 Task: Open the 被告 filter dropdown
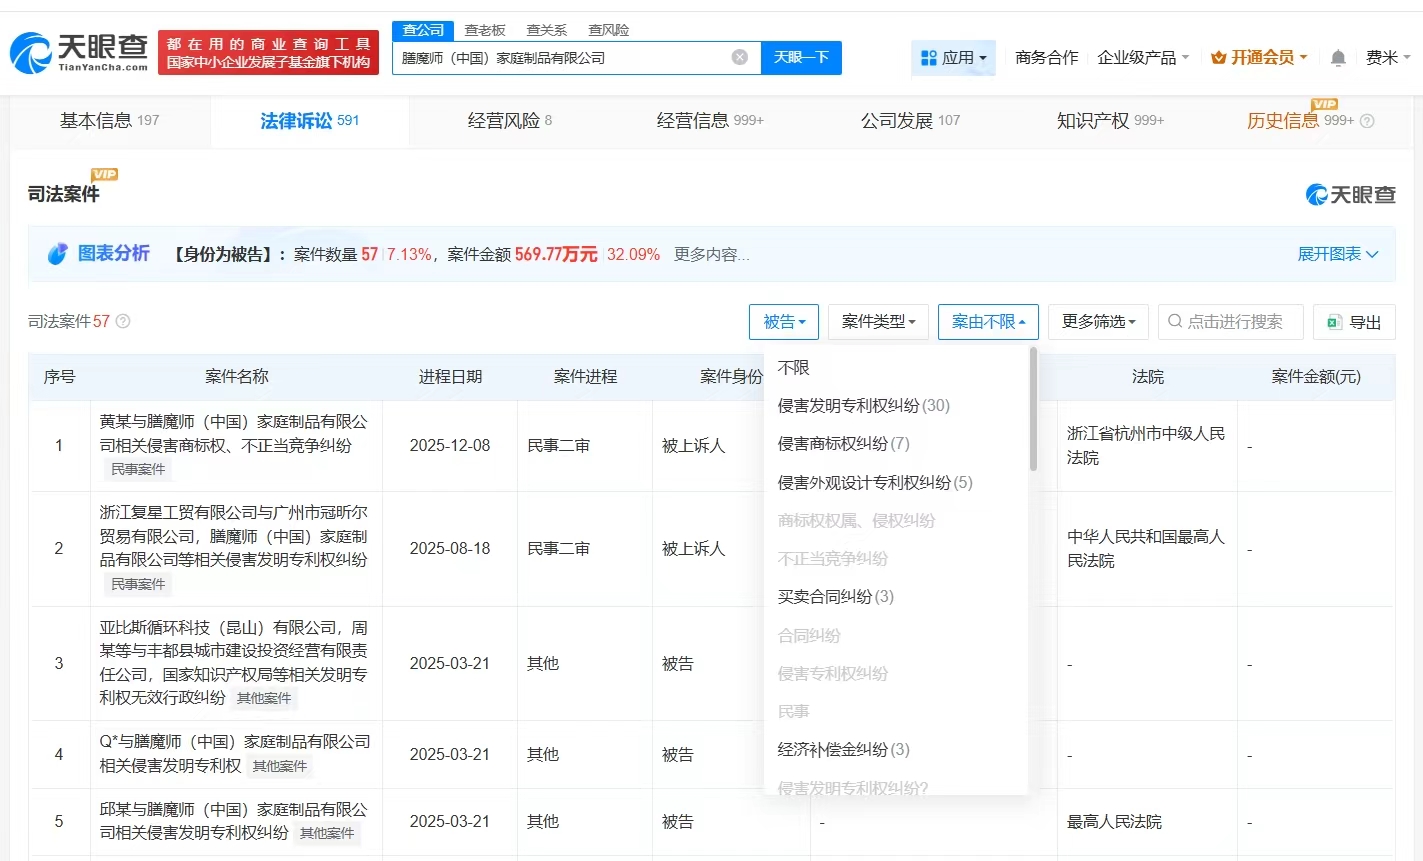pyautogui.click(x=784, y=322)
